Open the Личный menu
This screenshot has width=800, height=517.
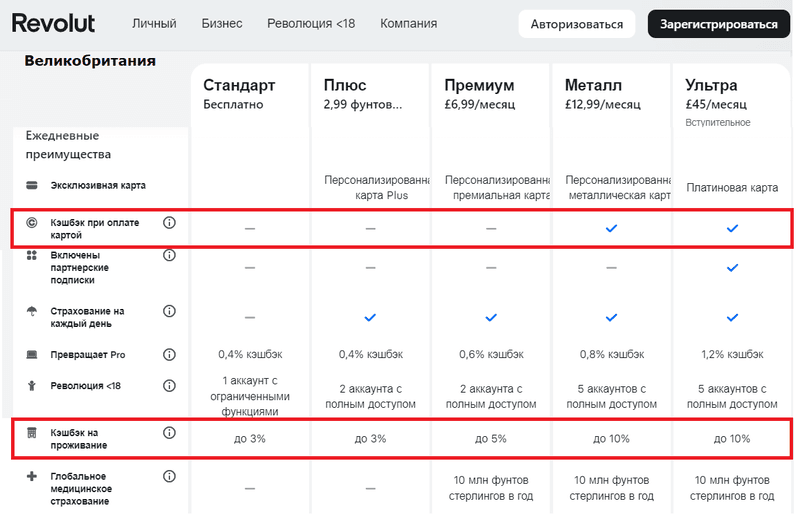pos(154,23)
